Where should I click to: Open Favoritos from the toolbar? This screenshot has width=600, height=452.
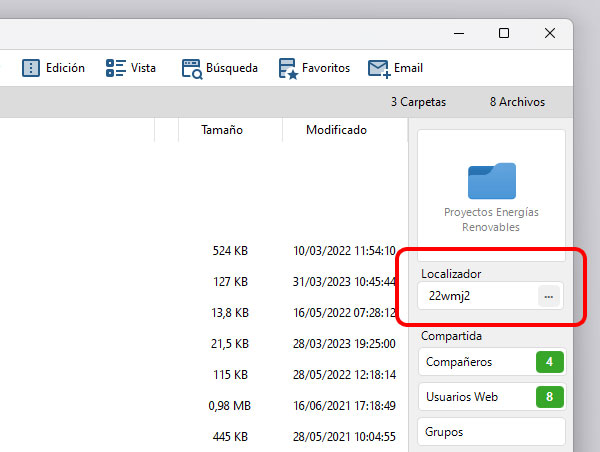[315, 68]
